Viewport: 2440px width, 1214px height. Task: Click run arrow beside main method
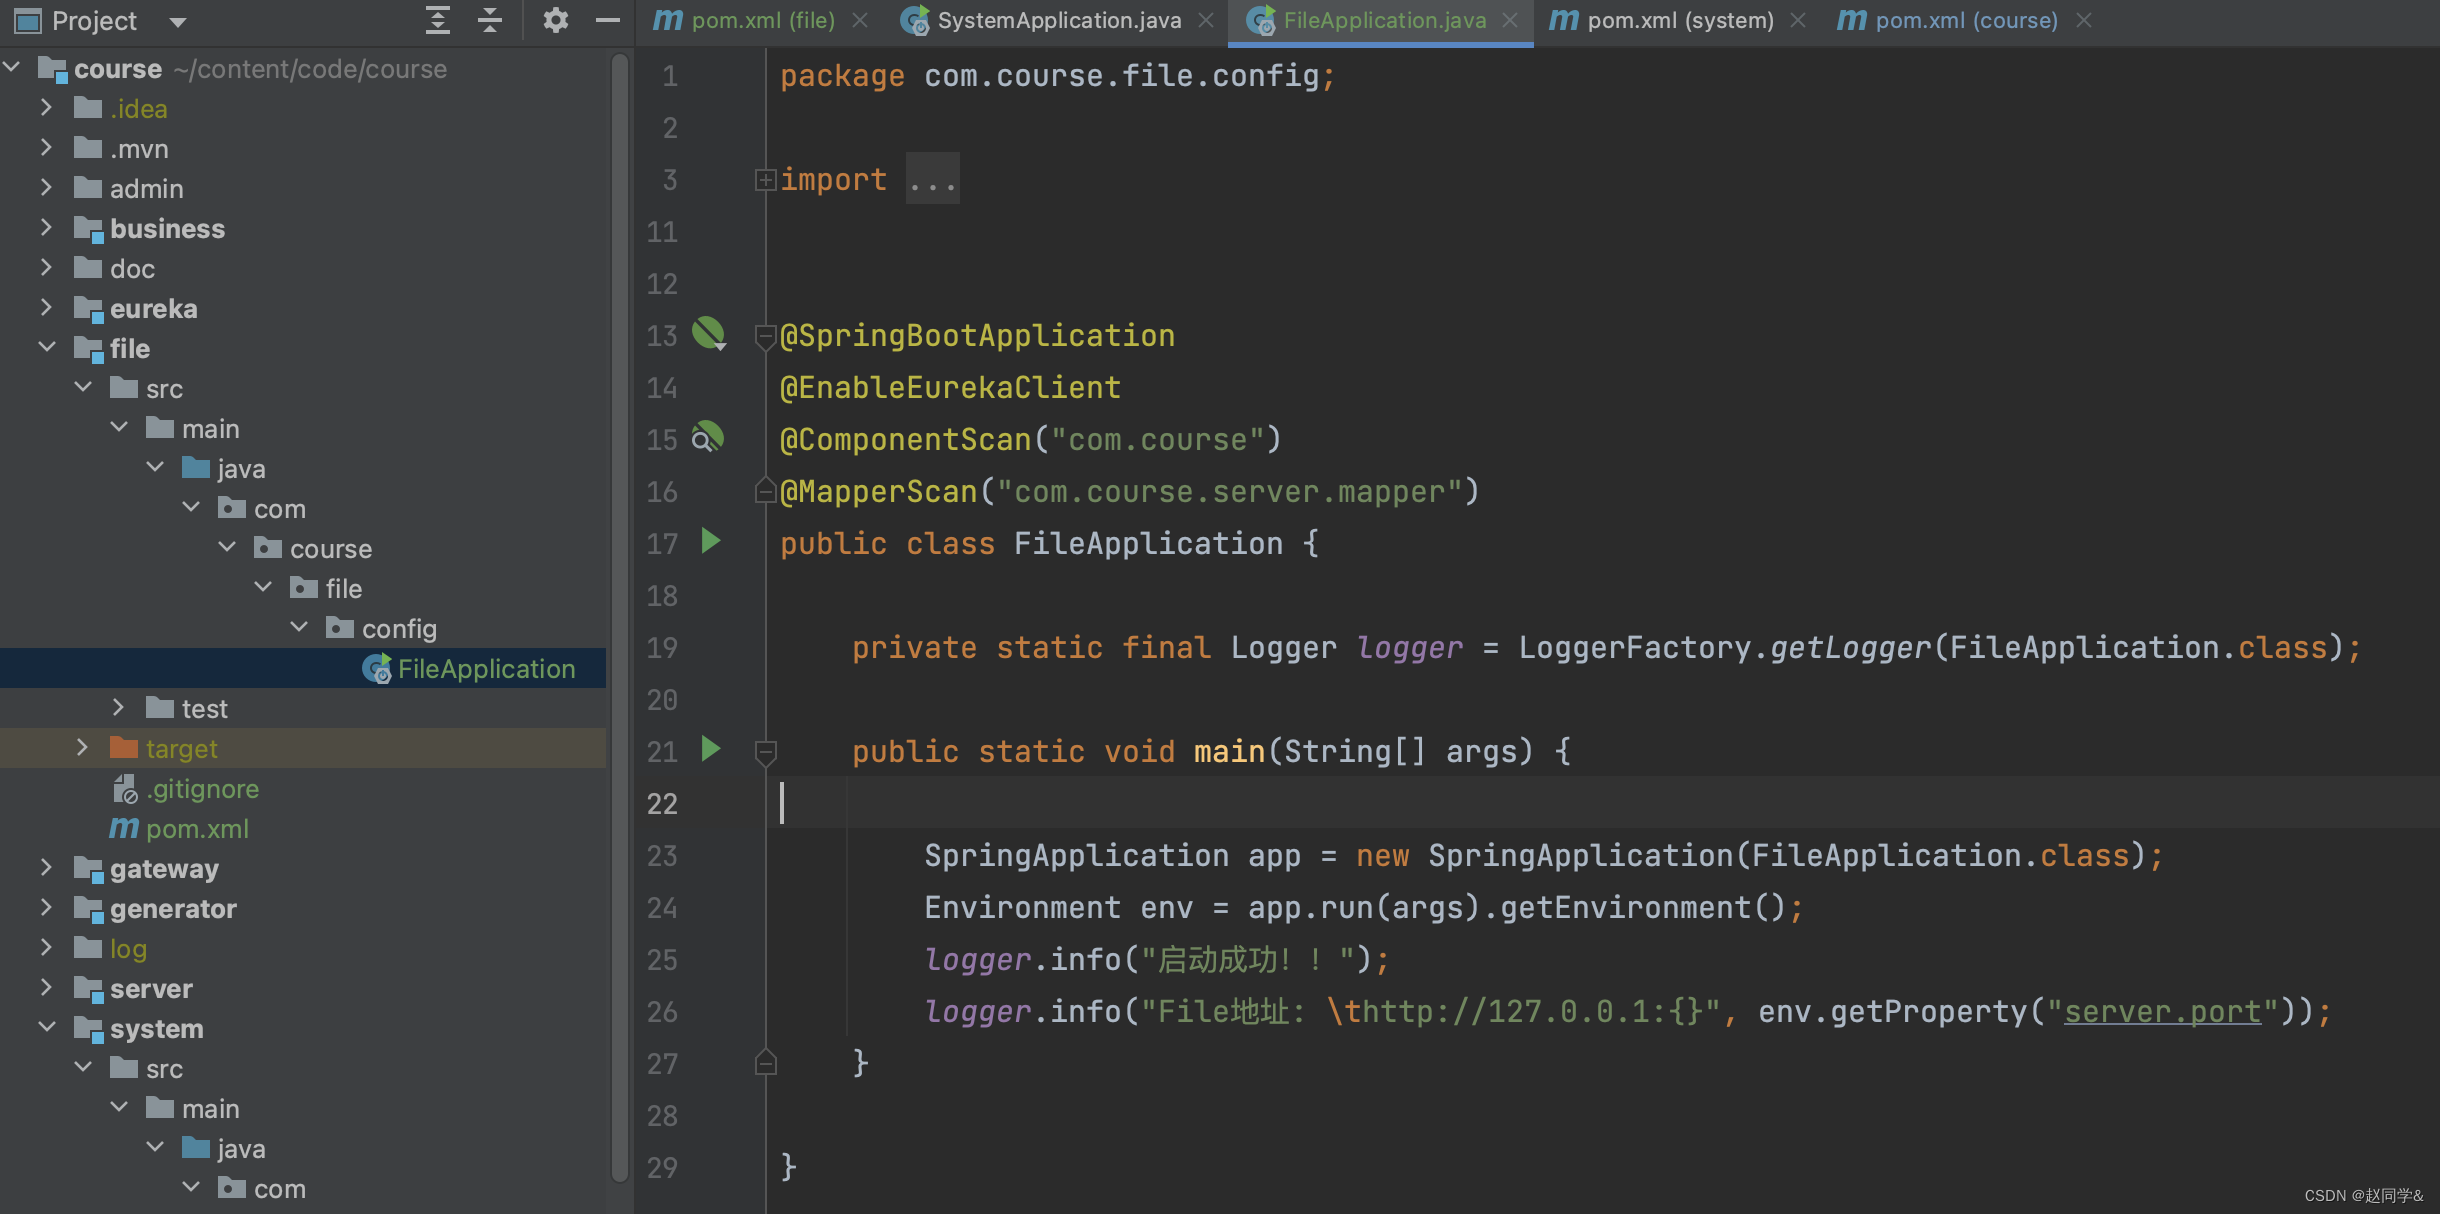[x=710, y=749]
